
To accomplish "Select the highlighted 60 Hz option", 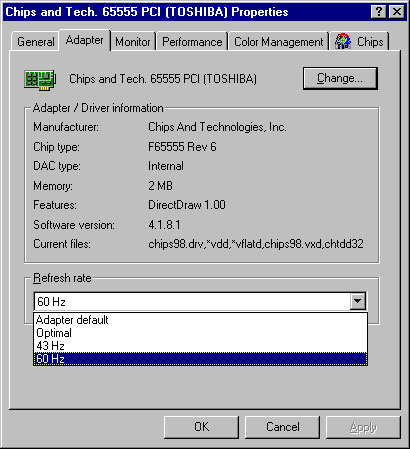I will tap(200, 359).
